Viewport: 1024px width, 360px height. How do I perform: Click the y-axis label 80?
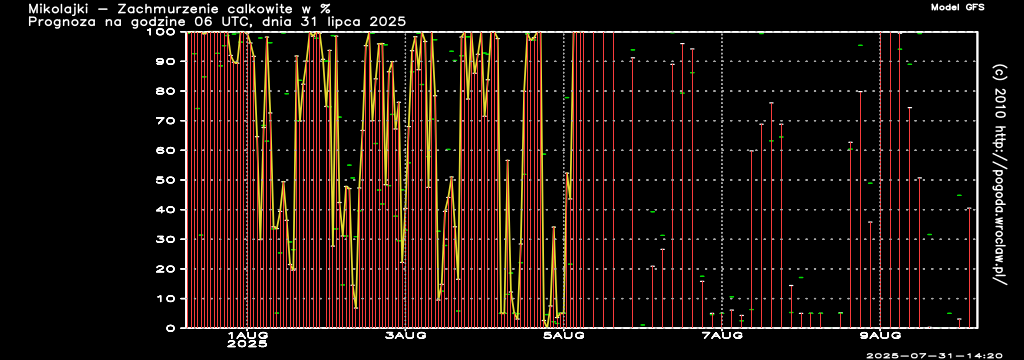[x=166, y=91]
